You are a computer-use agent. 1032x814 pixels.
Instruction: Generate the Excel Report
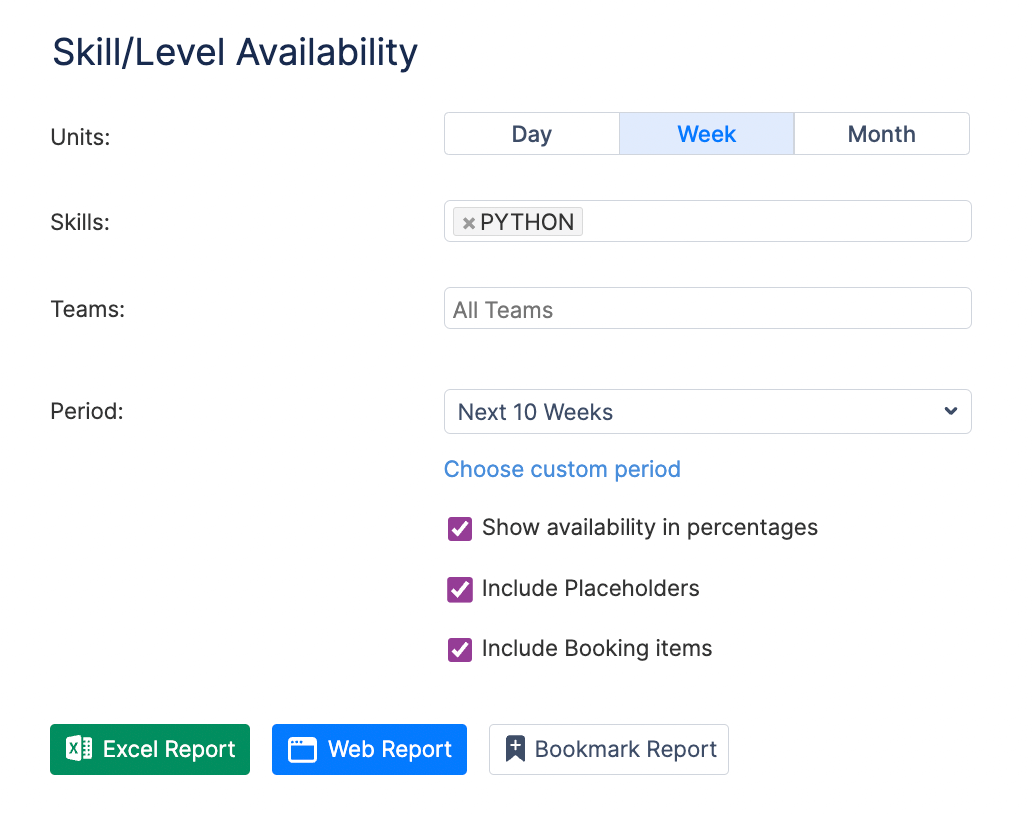(150, 749)
